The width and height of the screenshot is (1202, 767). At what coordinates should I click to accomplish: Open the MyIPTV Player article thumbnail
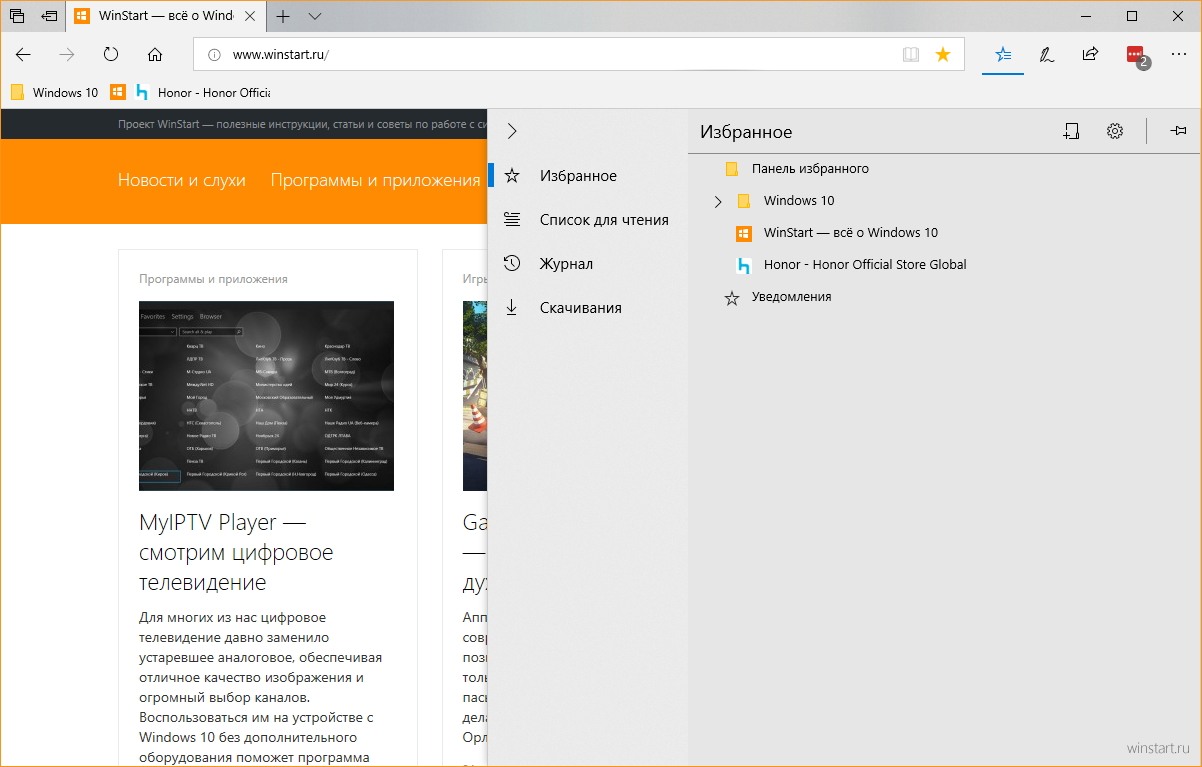click(266, 396)
